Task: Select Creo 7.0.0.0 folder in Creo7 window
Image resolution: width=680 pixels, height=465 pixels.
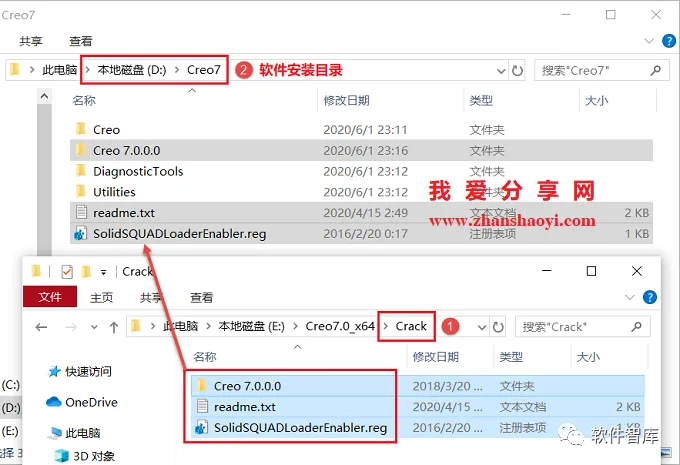Action: pyautogui.click(x=361, y=151)
